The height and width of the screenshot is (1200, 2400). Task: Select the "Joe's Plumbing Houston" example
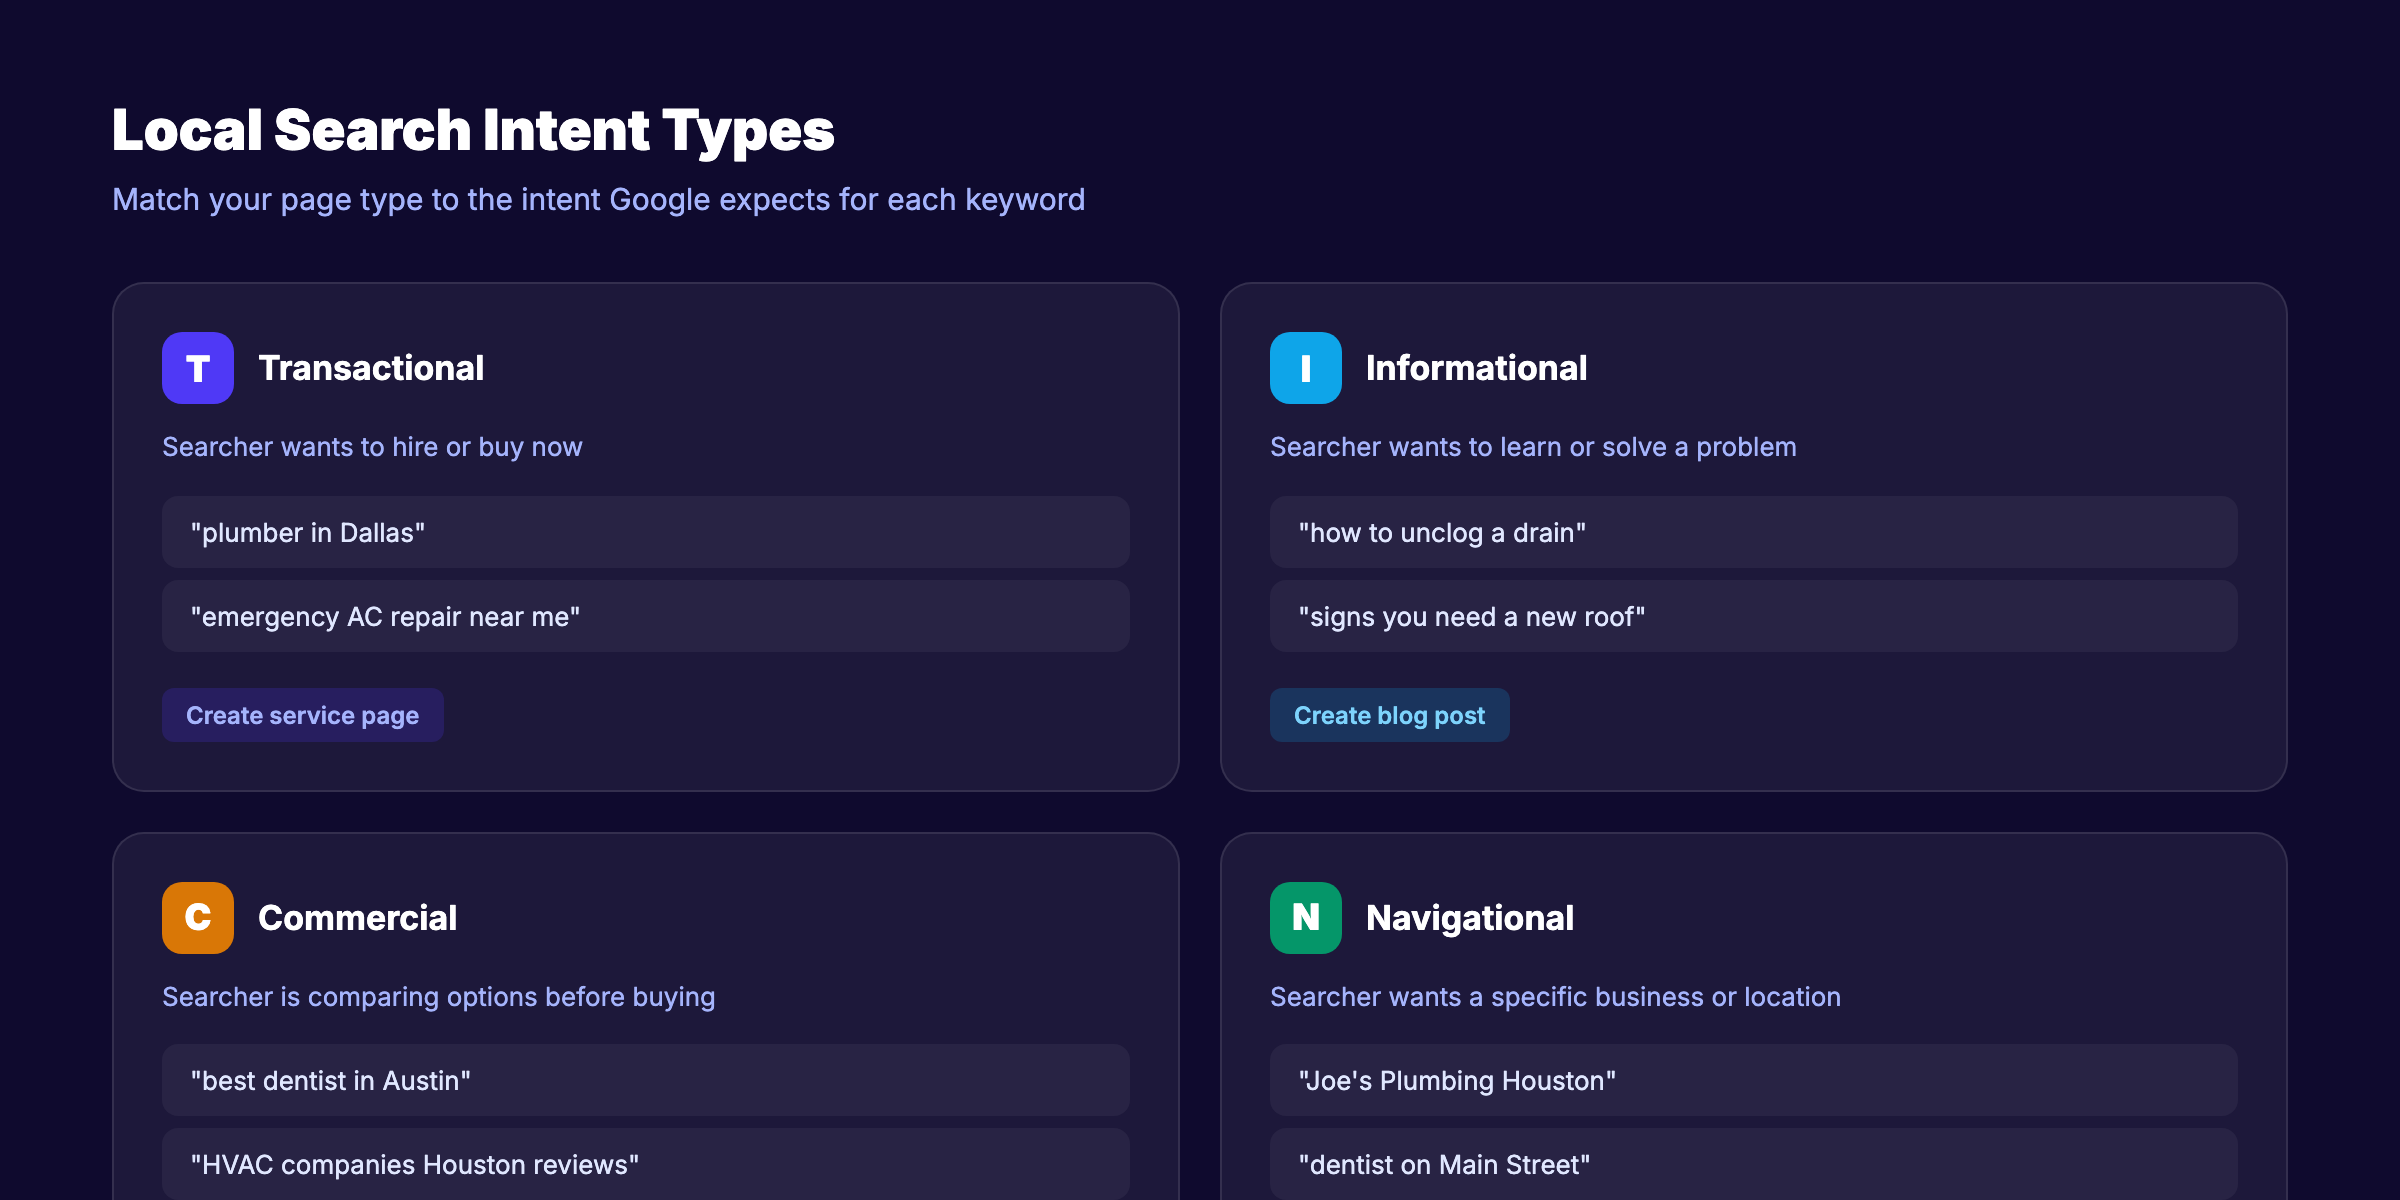(x=1753, y=1080)
